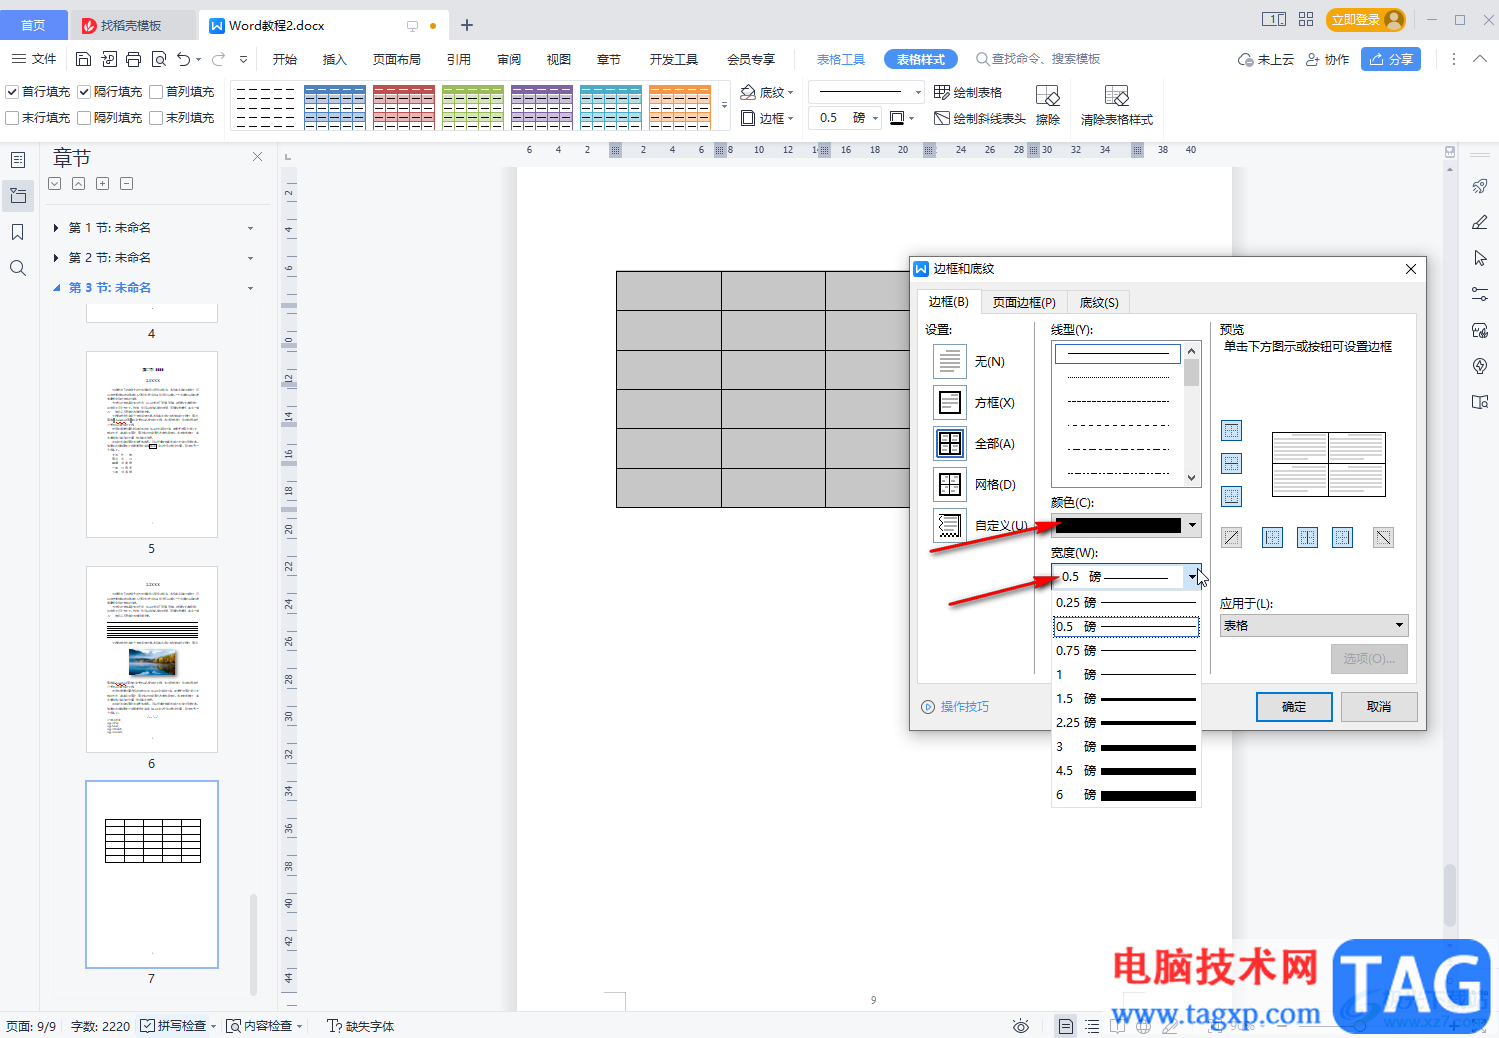Select the draw table (绘制表格) tool
The height and width of the screenshot is (1038, 1499).
(968, 92)
